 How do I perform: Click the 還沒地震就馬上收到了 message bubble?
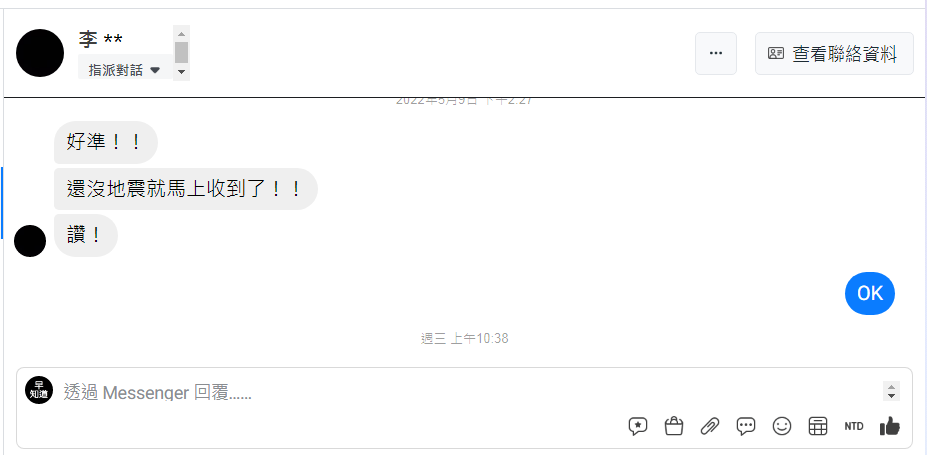tap(185, 189)
